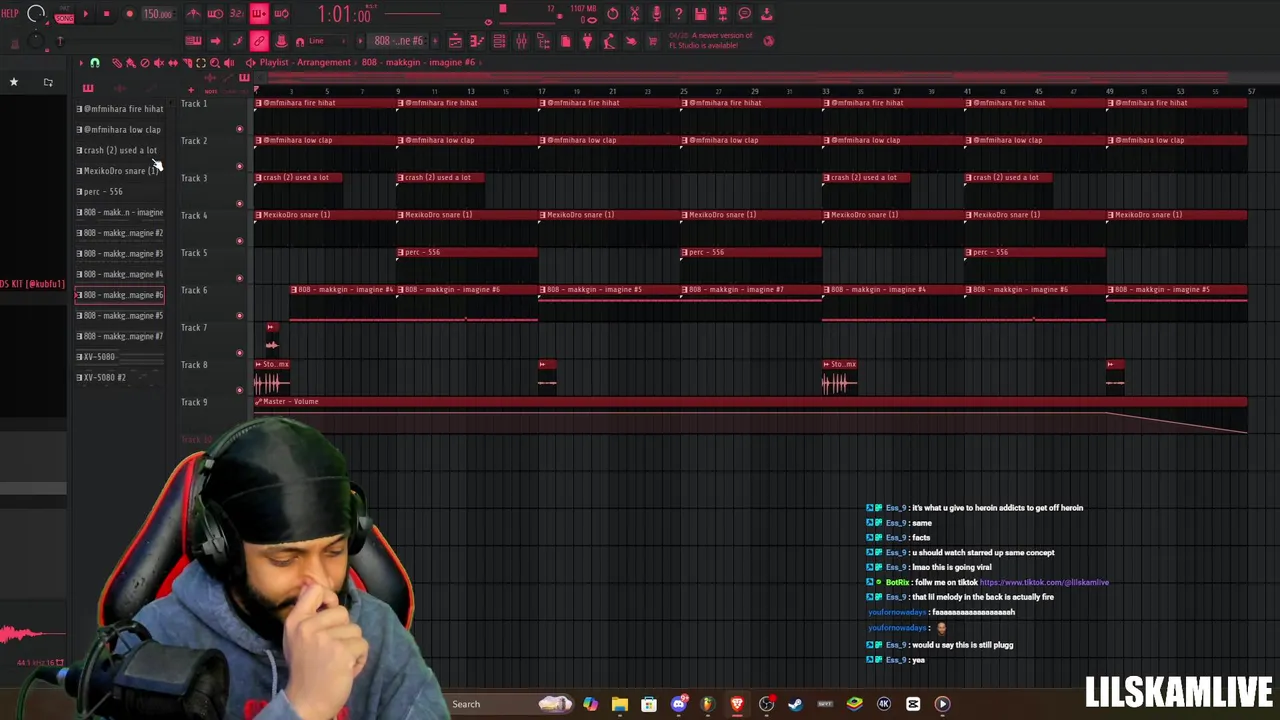This screenshot has height=720, width=1280.
Task: Open Microsoft Store from taskbar
Action: tap(649, 704)
